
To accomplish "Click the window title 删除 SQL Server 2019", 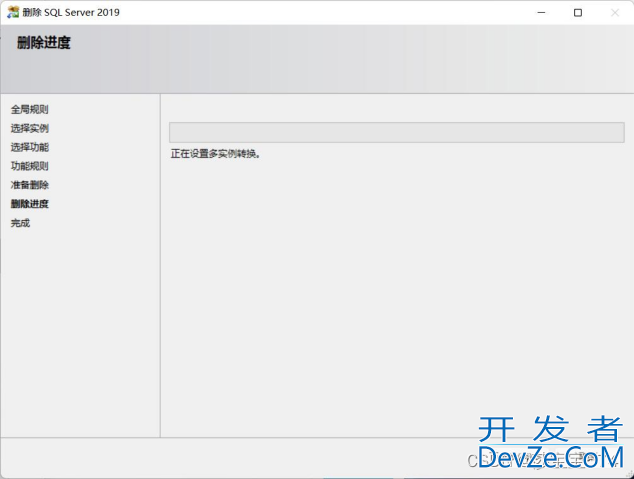I will coord(71,12).
